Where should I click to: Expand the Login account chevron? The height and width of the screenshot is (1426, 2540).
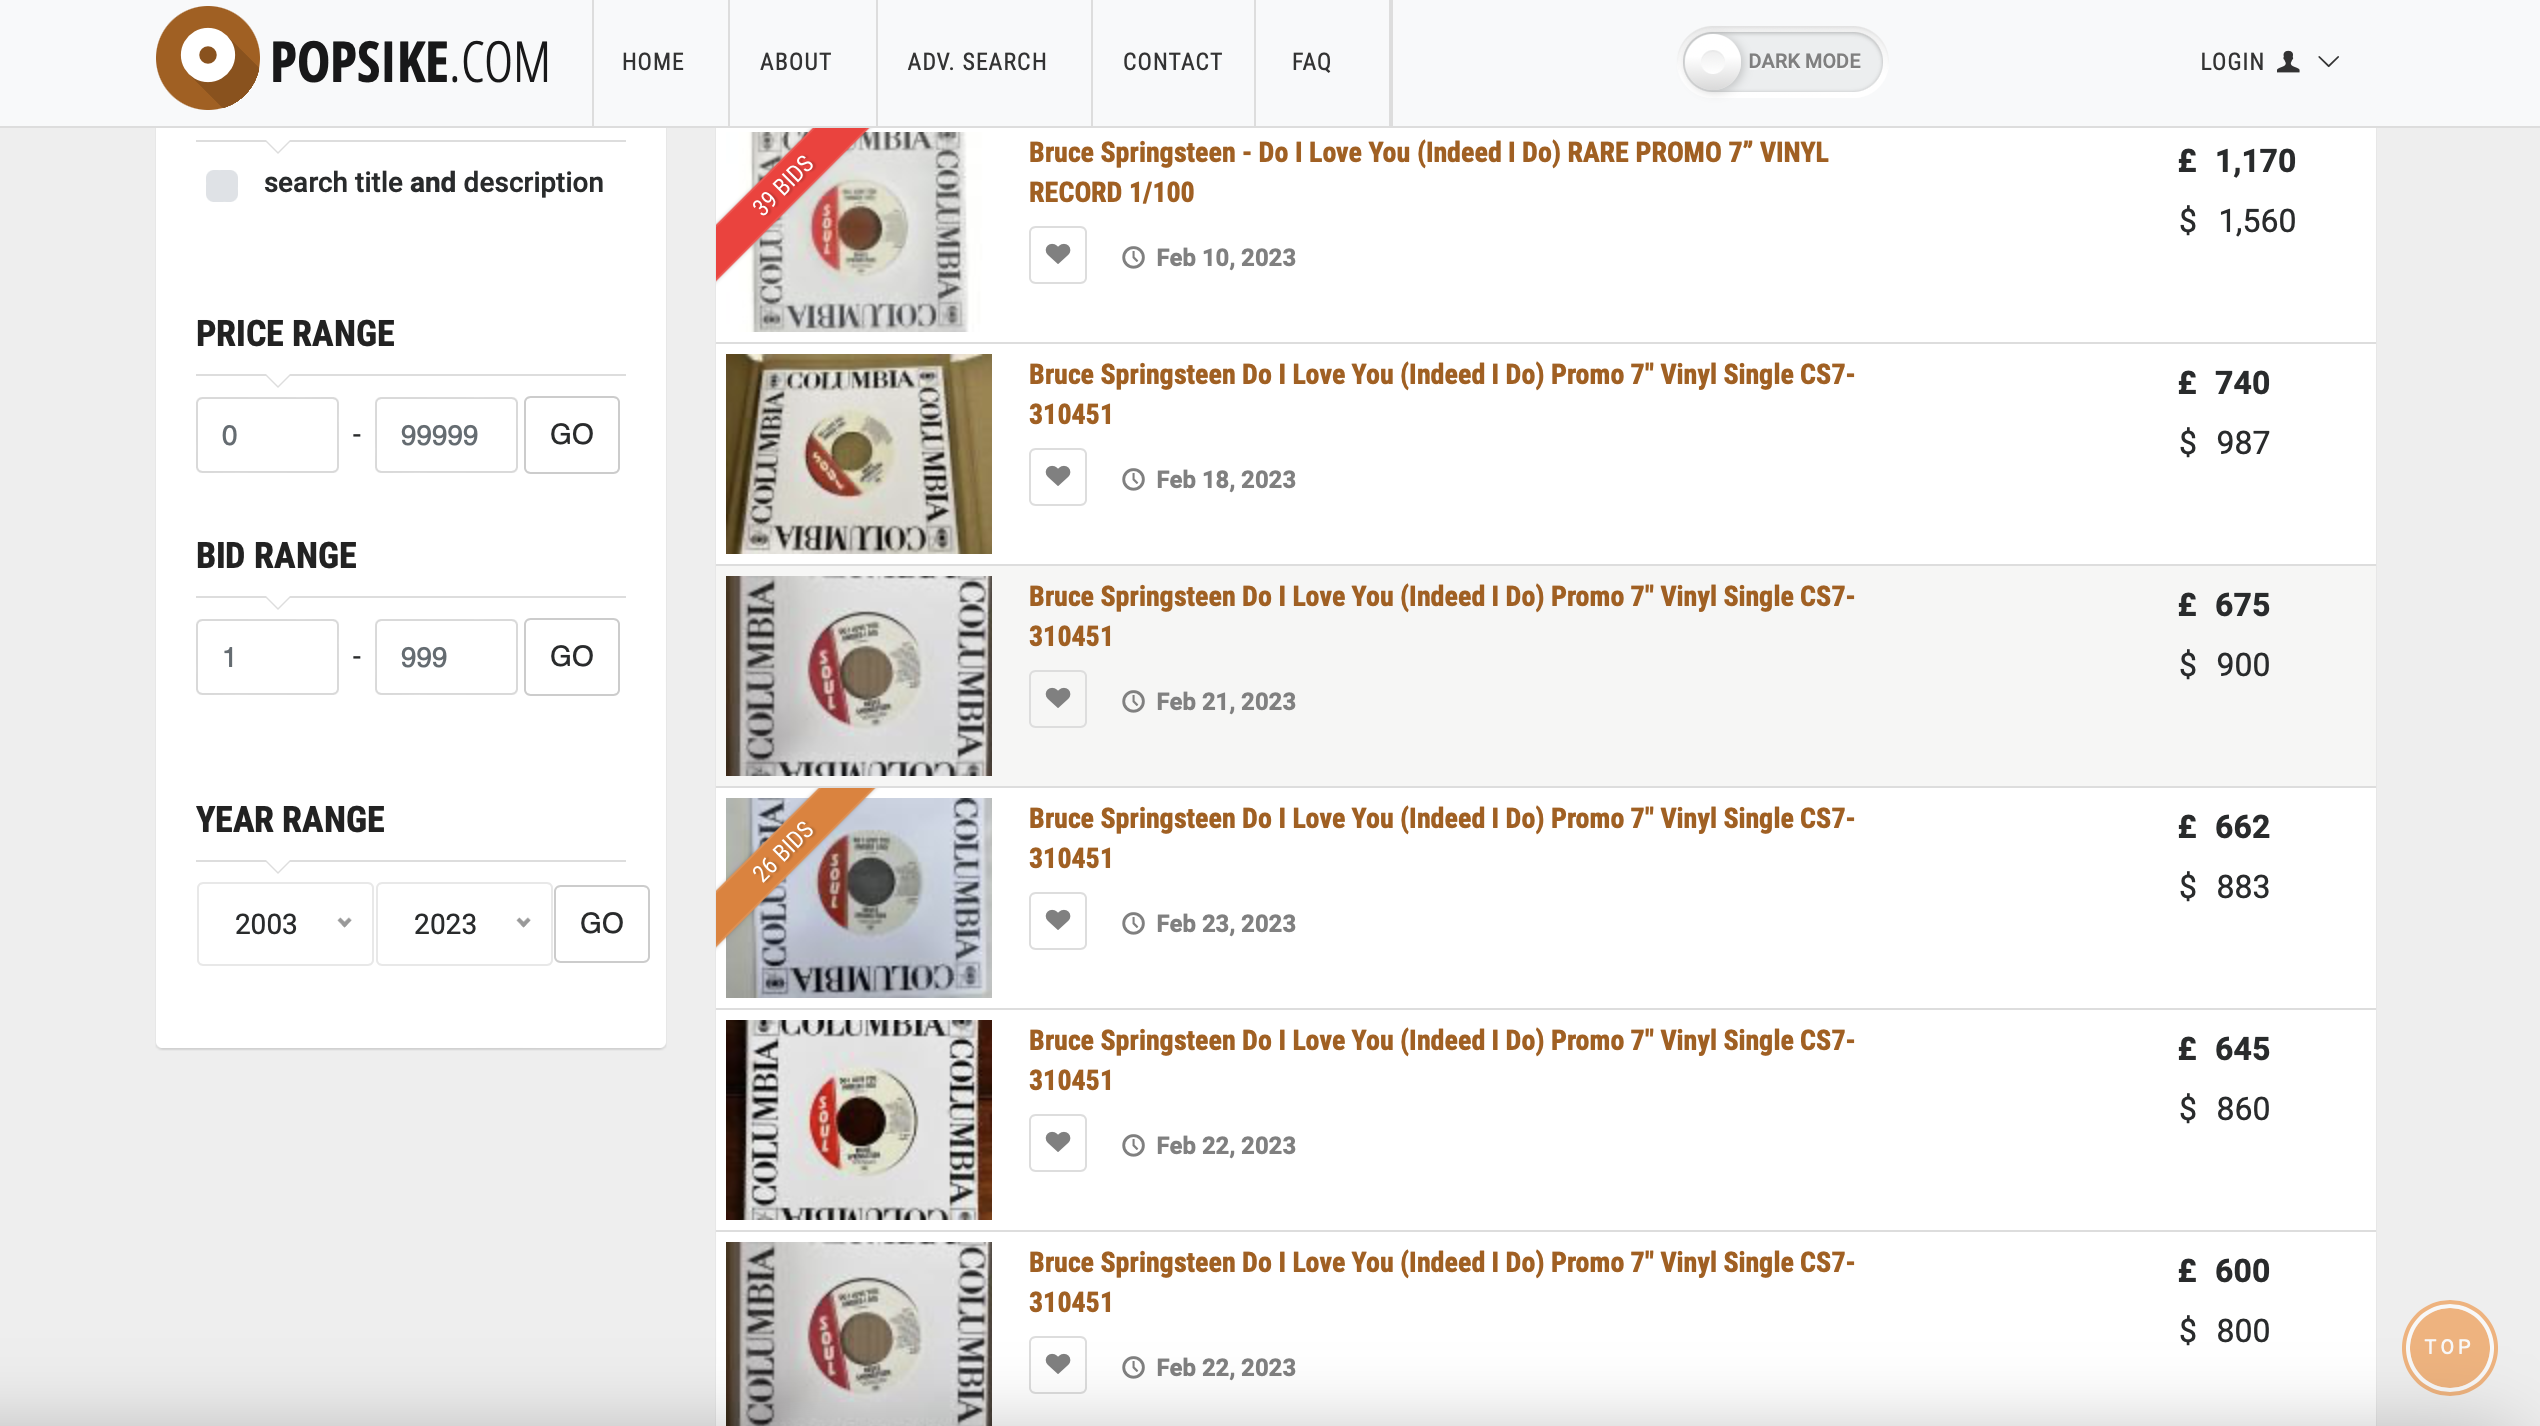pos(2329,62)
